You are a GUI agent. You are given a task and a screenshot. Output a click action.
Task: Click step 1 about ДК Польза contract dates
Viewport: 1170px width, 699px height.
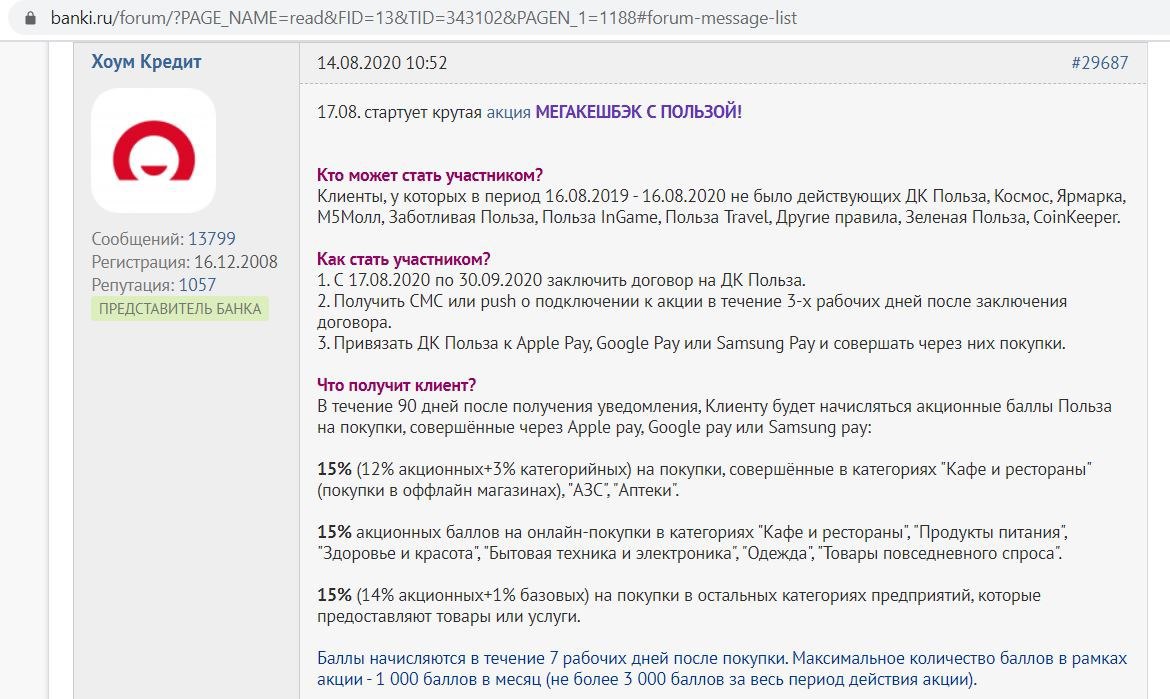[x=561, y=280]
